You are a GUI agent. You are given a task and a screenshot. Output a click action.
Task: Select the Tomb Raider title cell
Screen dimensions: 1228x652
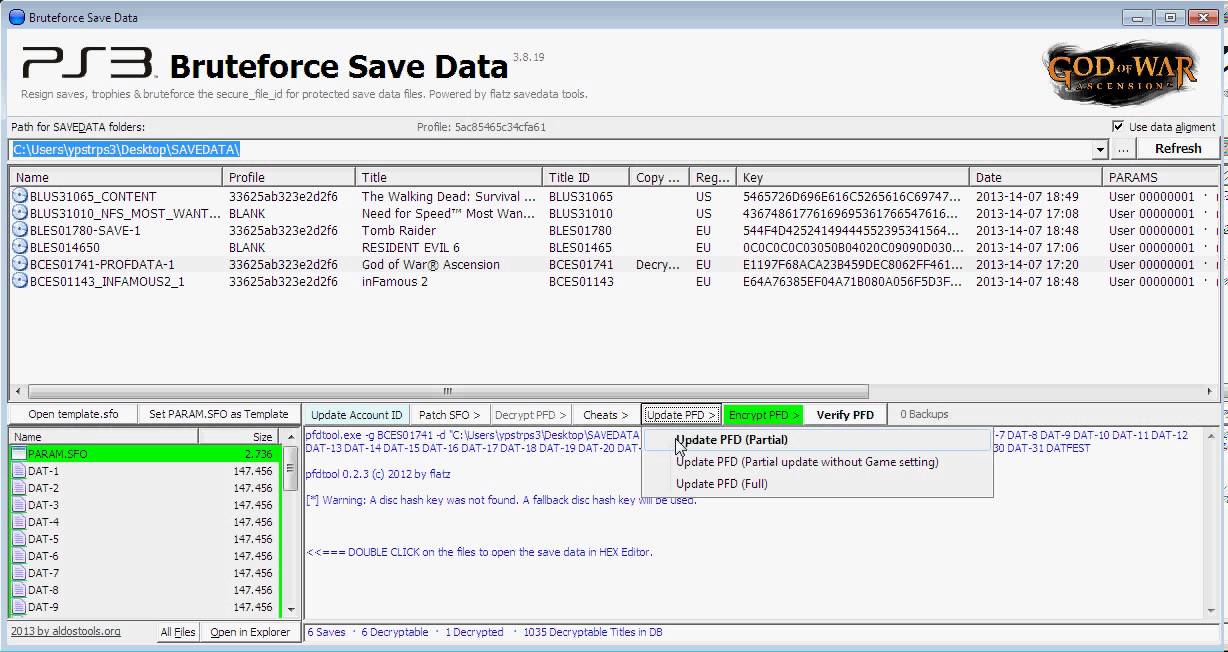[399, 231]
